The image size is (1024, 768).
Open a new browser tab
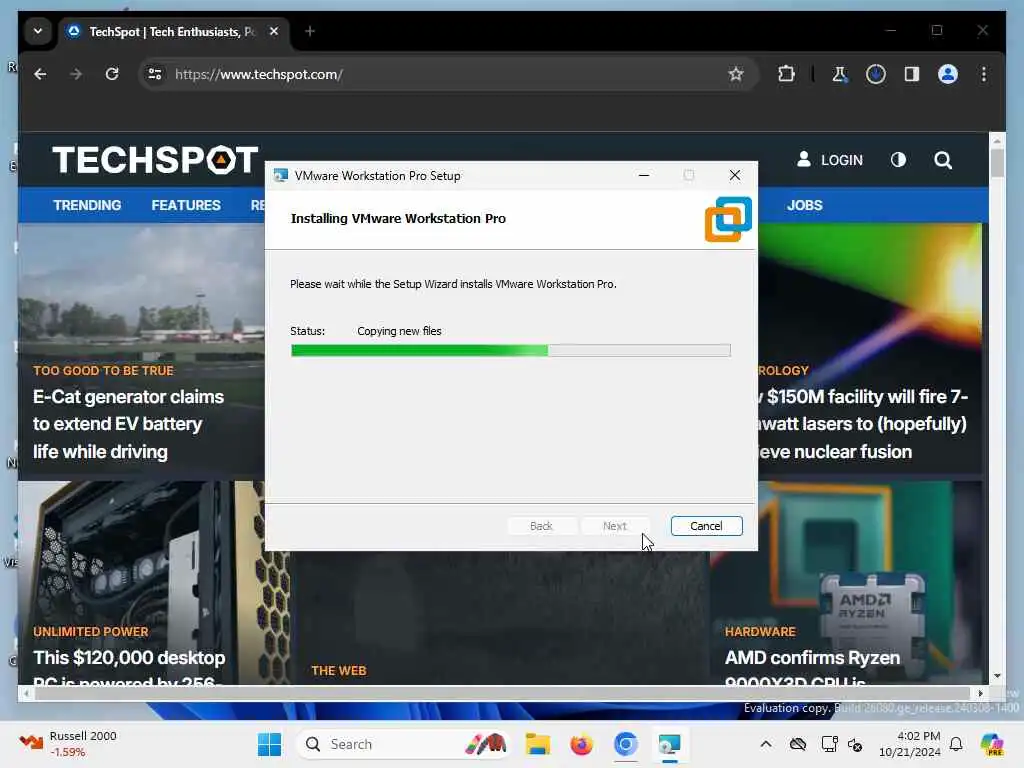(310, 31)
